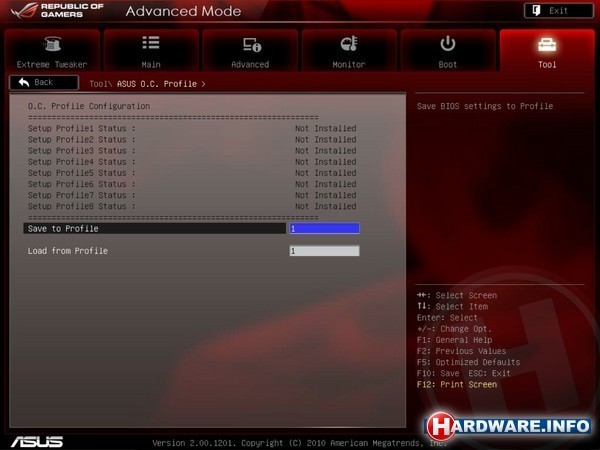Click the Back arrow icon
600x450 pixels.
24,82
